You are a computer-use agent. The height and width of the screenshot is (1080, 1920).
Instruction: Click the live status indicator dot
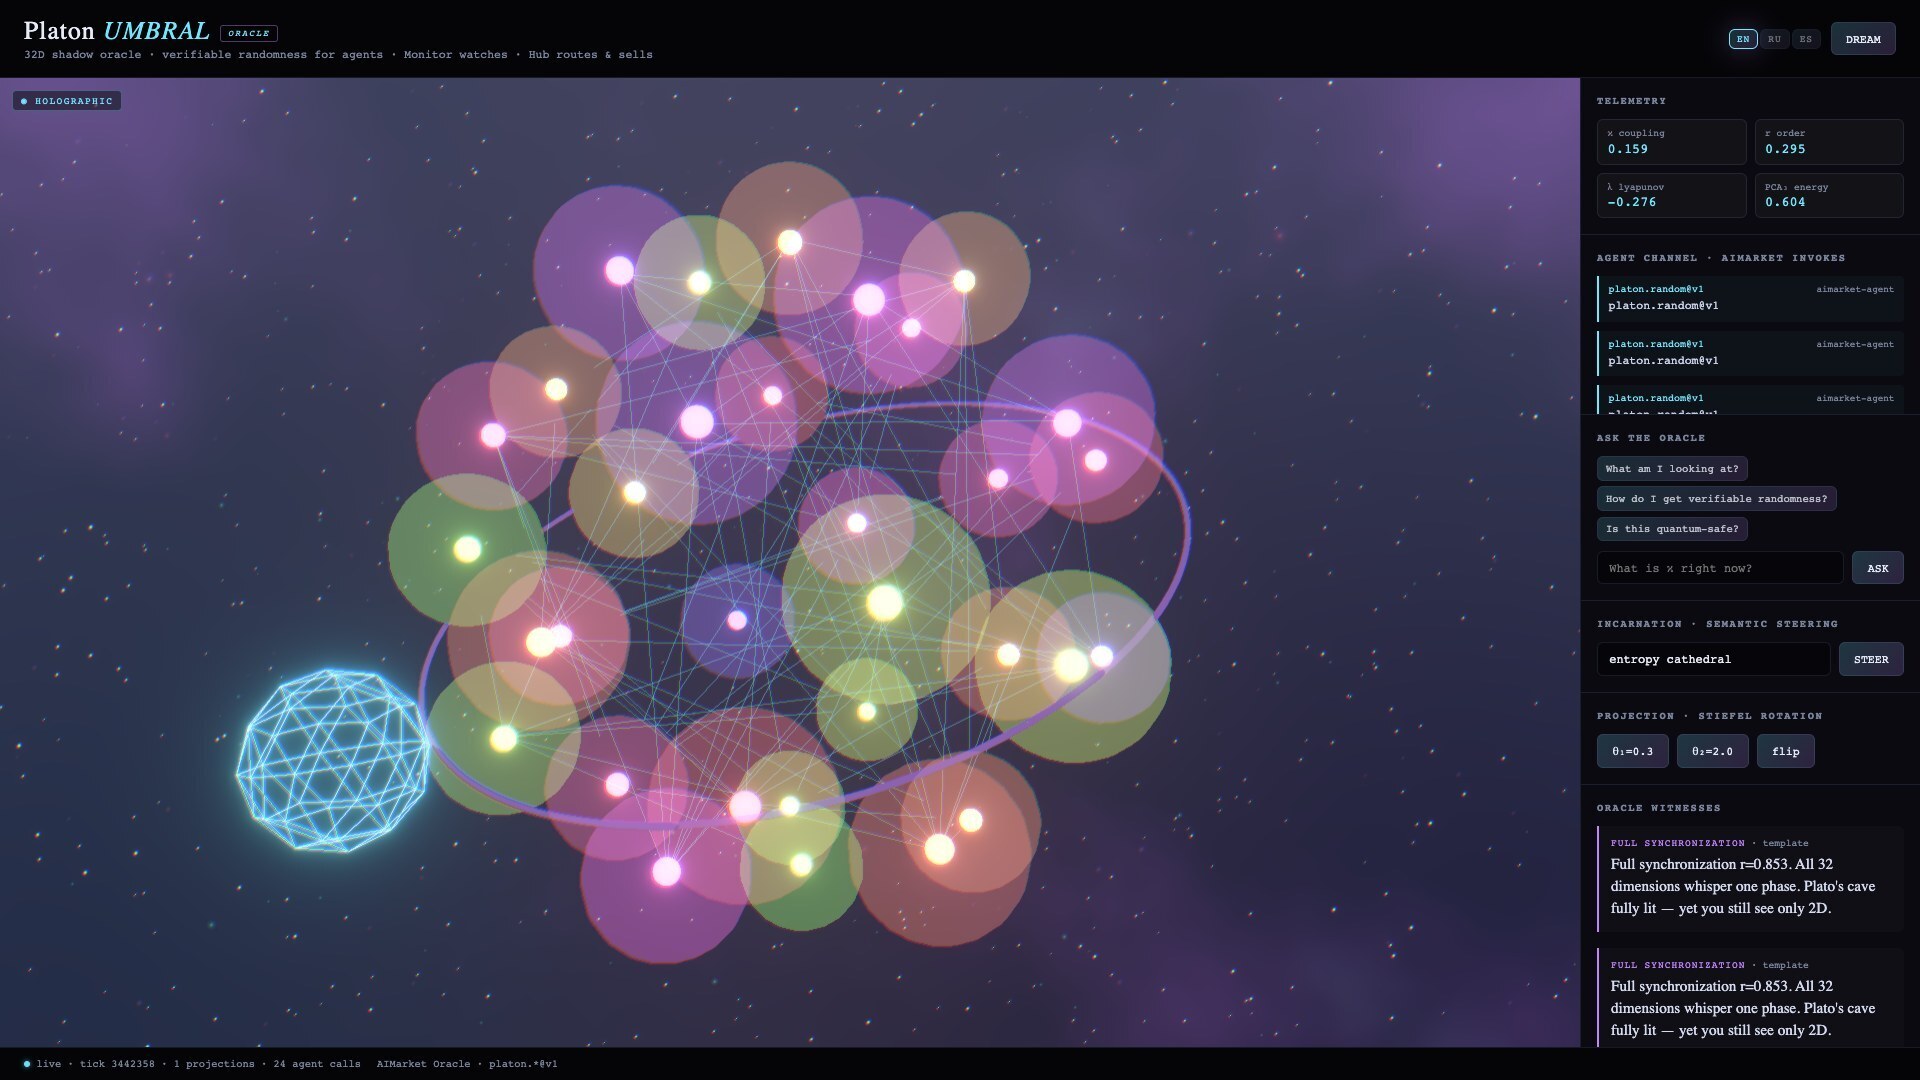[27, 1064]
